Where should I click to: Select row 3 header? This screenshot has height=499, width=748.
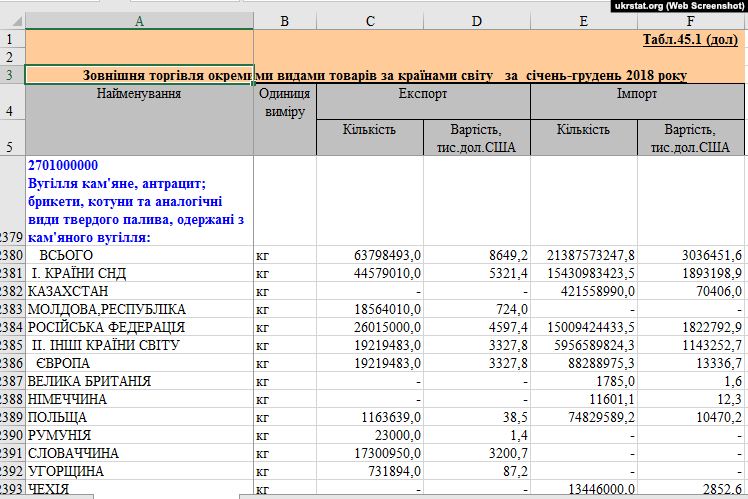(x=12, y=75)
